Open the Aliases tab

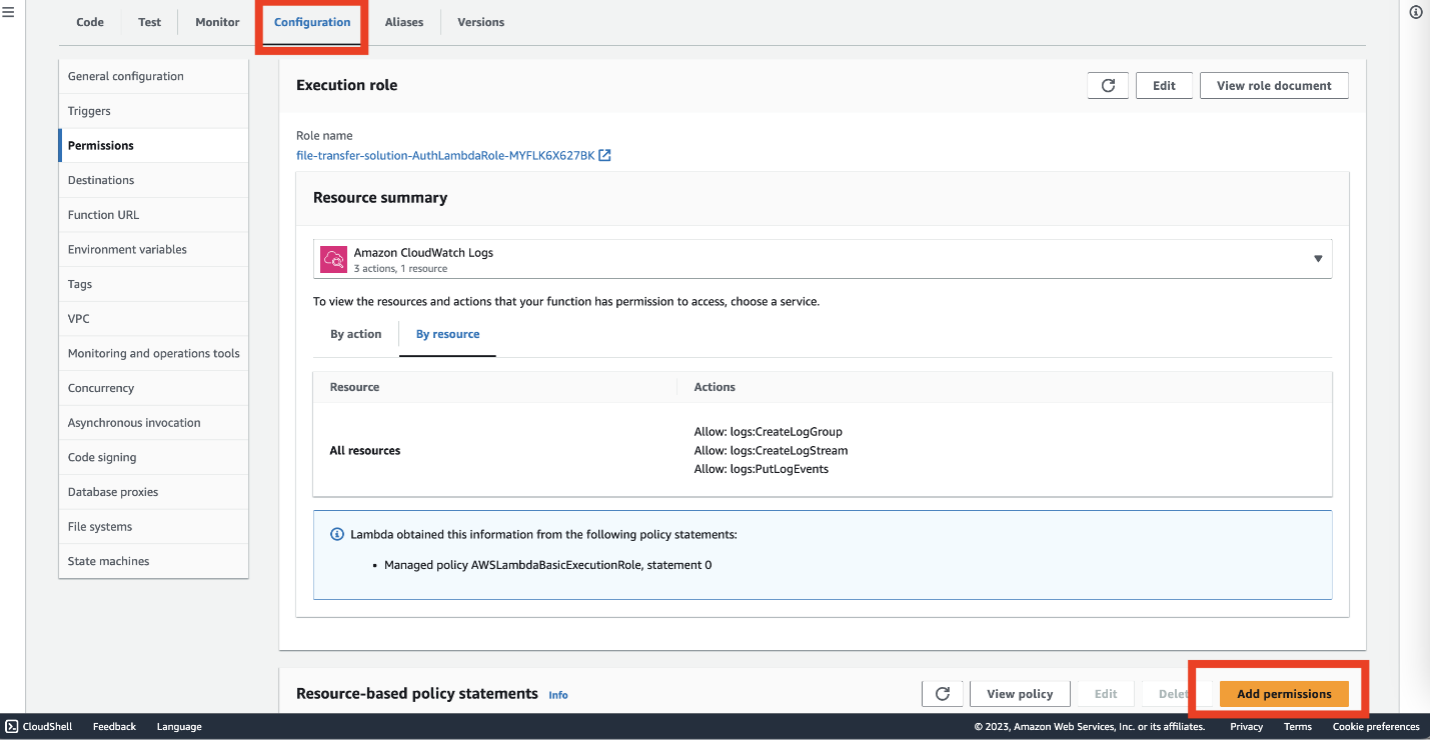point(404,21)
